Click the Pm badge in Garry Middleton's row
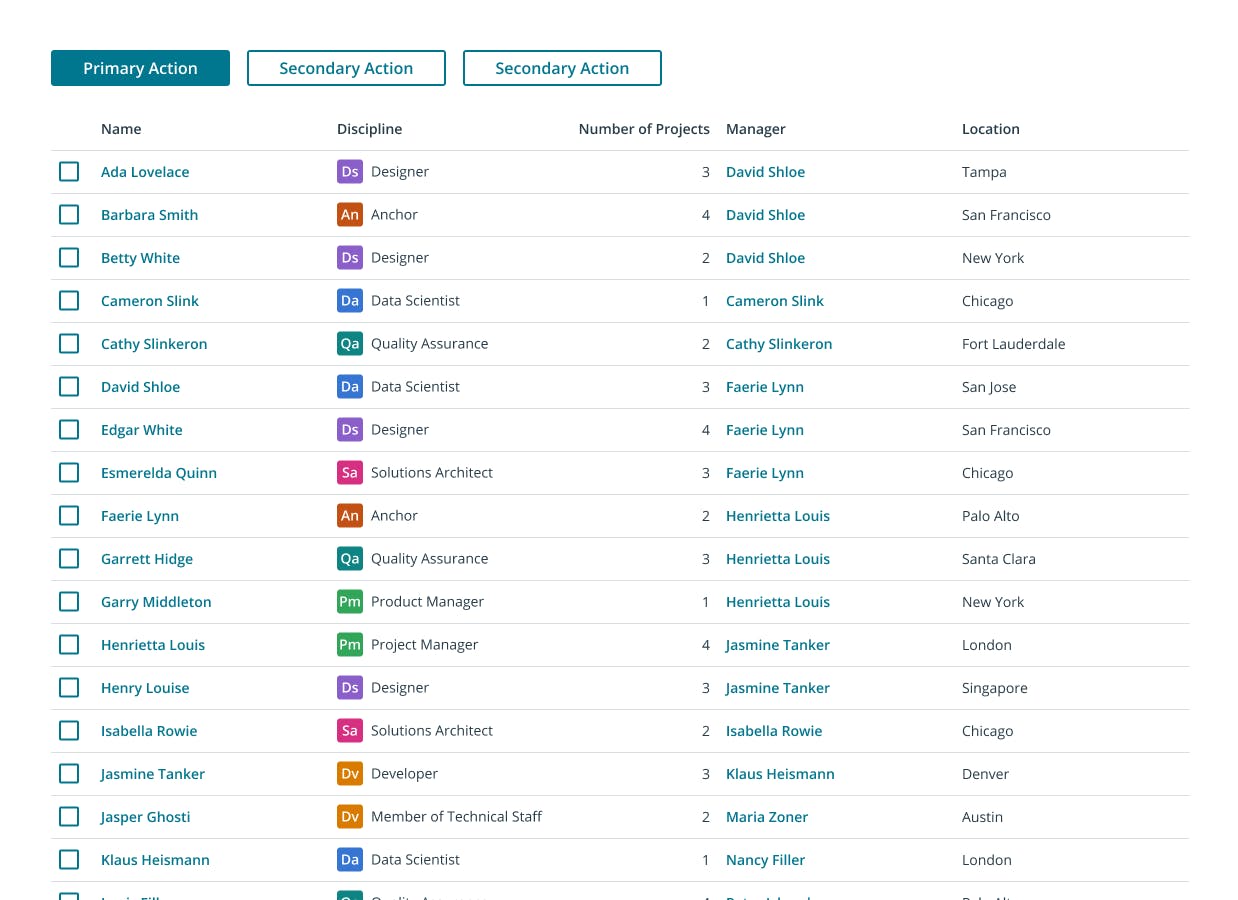Viewport: 1238px width, 900px height. [x=349, y=602]
